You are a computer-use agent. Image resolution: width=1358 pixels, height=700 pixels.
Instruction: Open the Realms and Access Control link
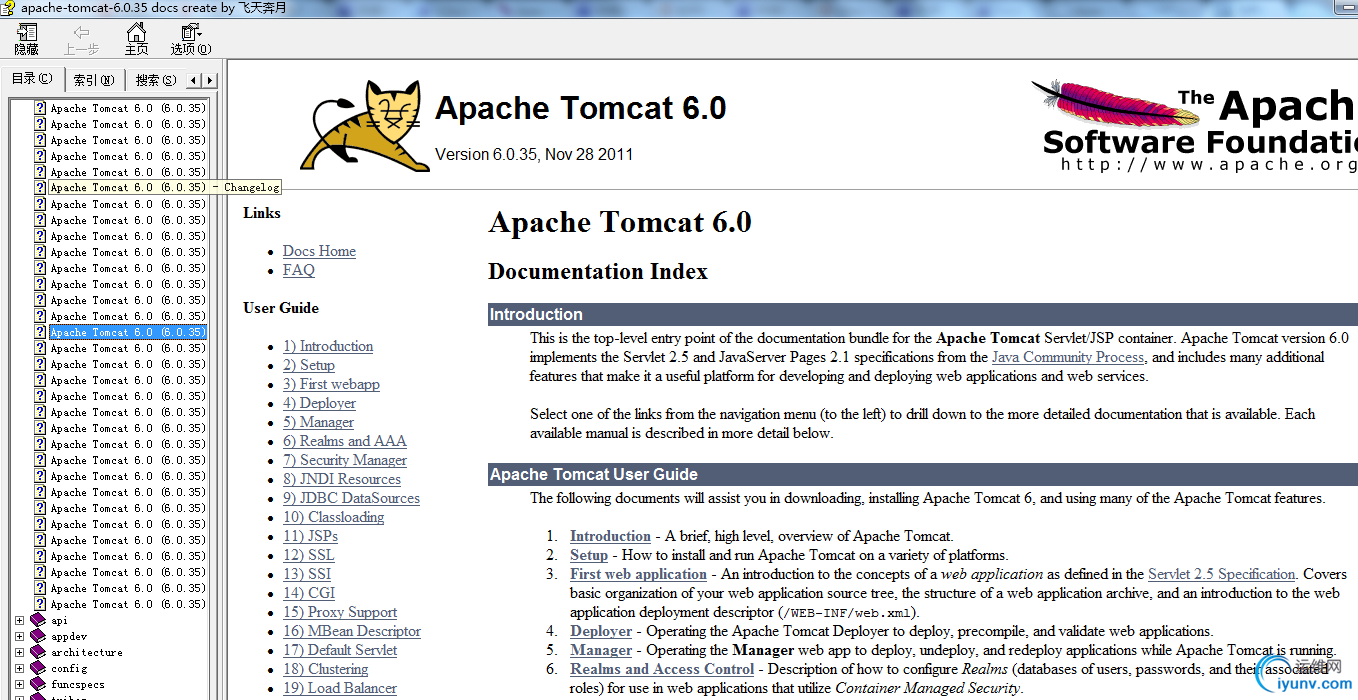tap(662, 669)
